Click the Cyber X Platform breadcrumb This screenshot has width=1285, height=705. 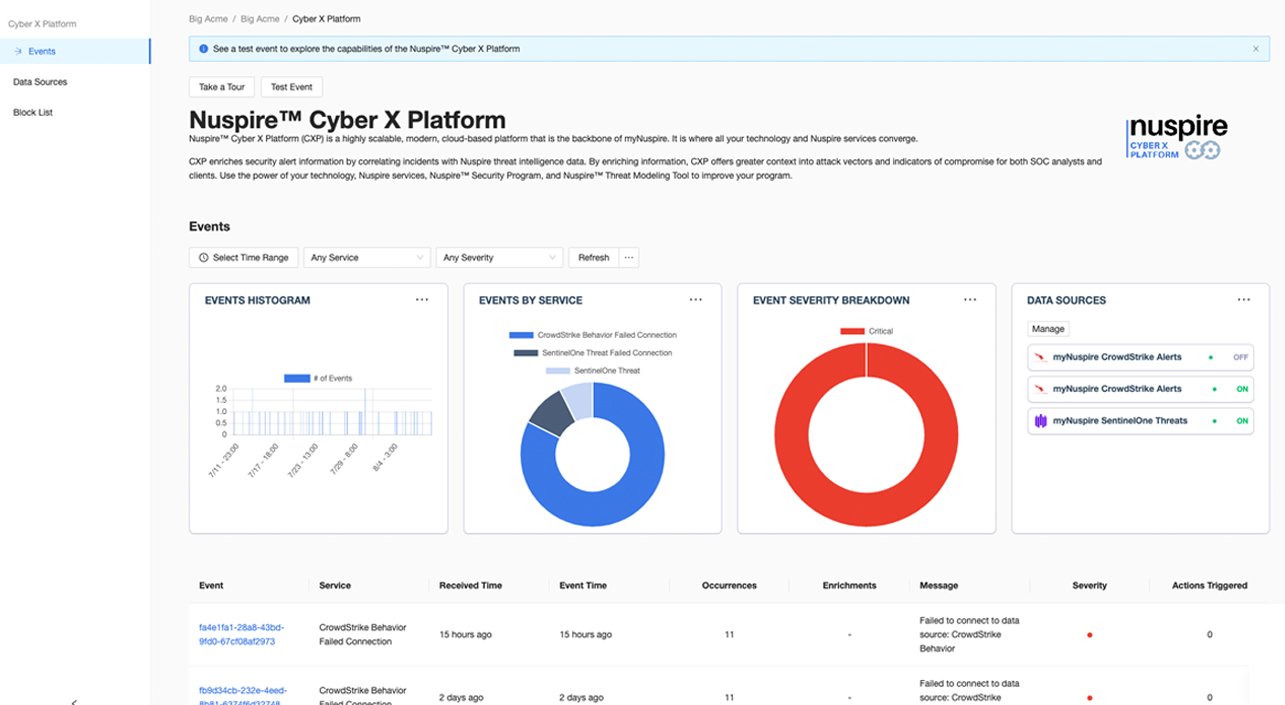[x=326, y=19]
